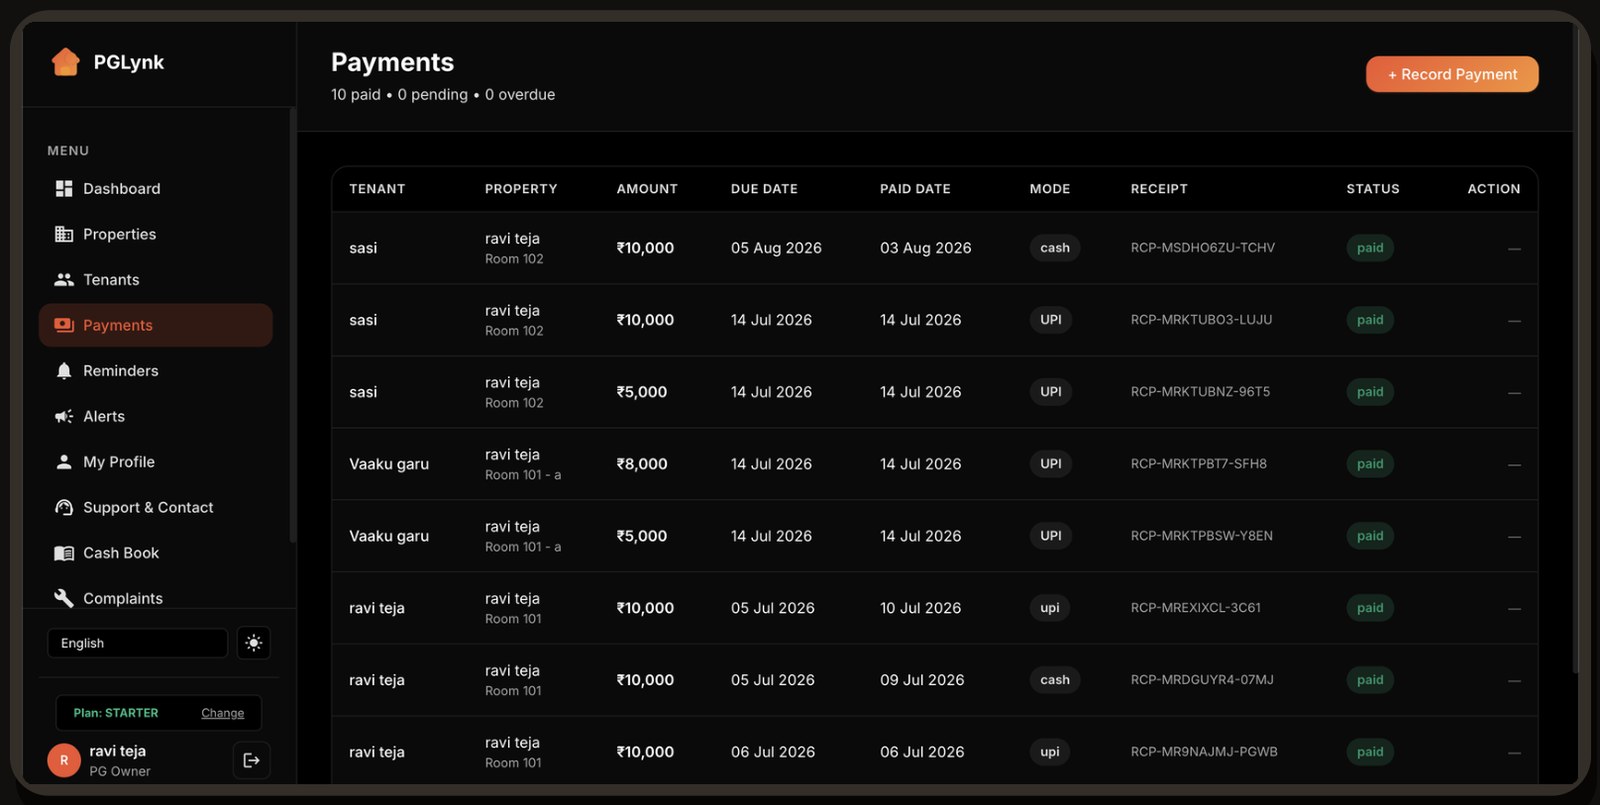Click the TENANT column header
The width and height of the screenshot is (1600, 805).
(x=377, y=189)
